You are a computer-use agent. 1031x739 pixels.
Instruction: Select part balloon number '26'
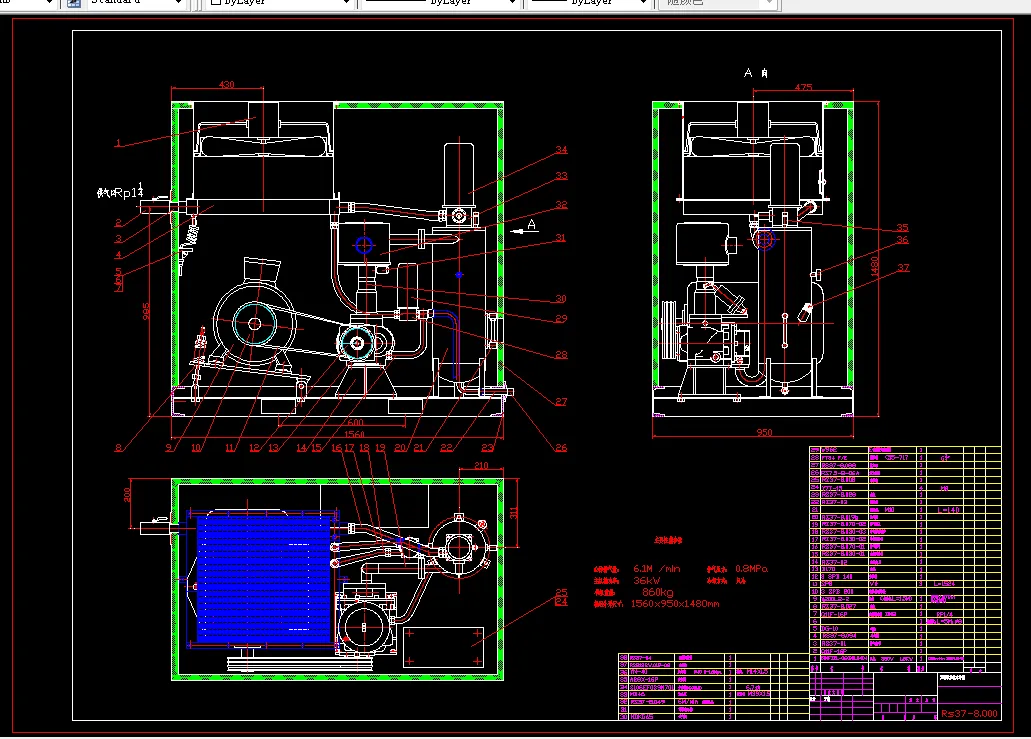pyautogui.click(x=561, y=448)
